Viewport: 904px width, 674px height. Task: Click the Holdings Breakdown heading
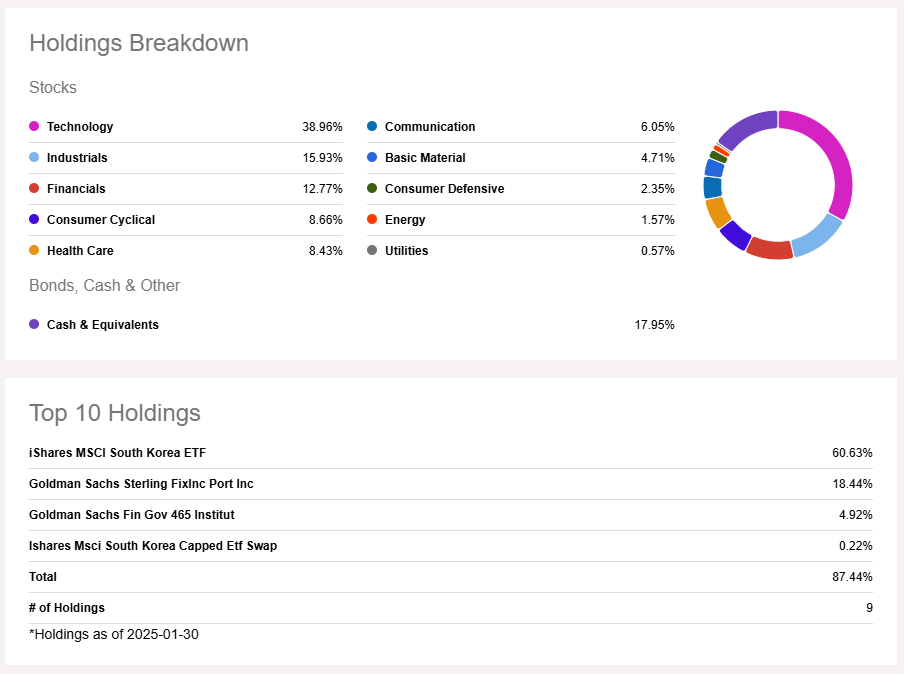coord(139,43)
